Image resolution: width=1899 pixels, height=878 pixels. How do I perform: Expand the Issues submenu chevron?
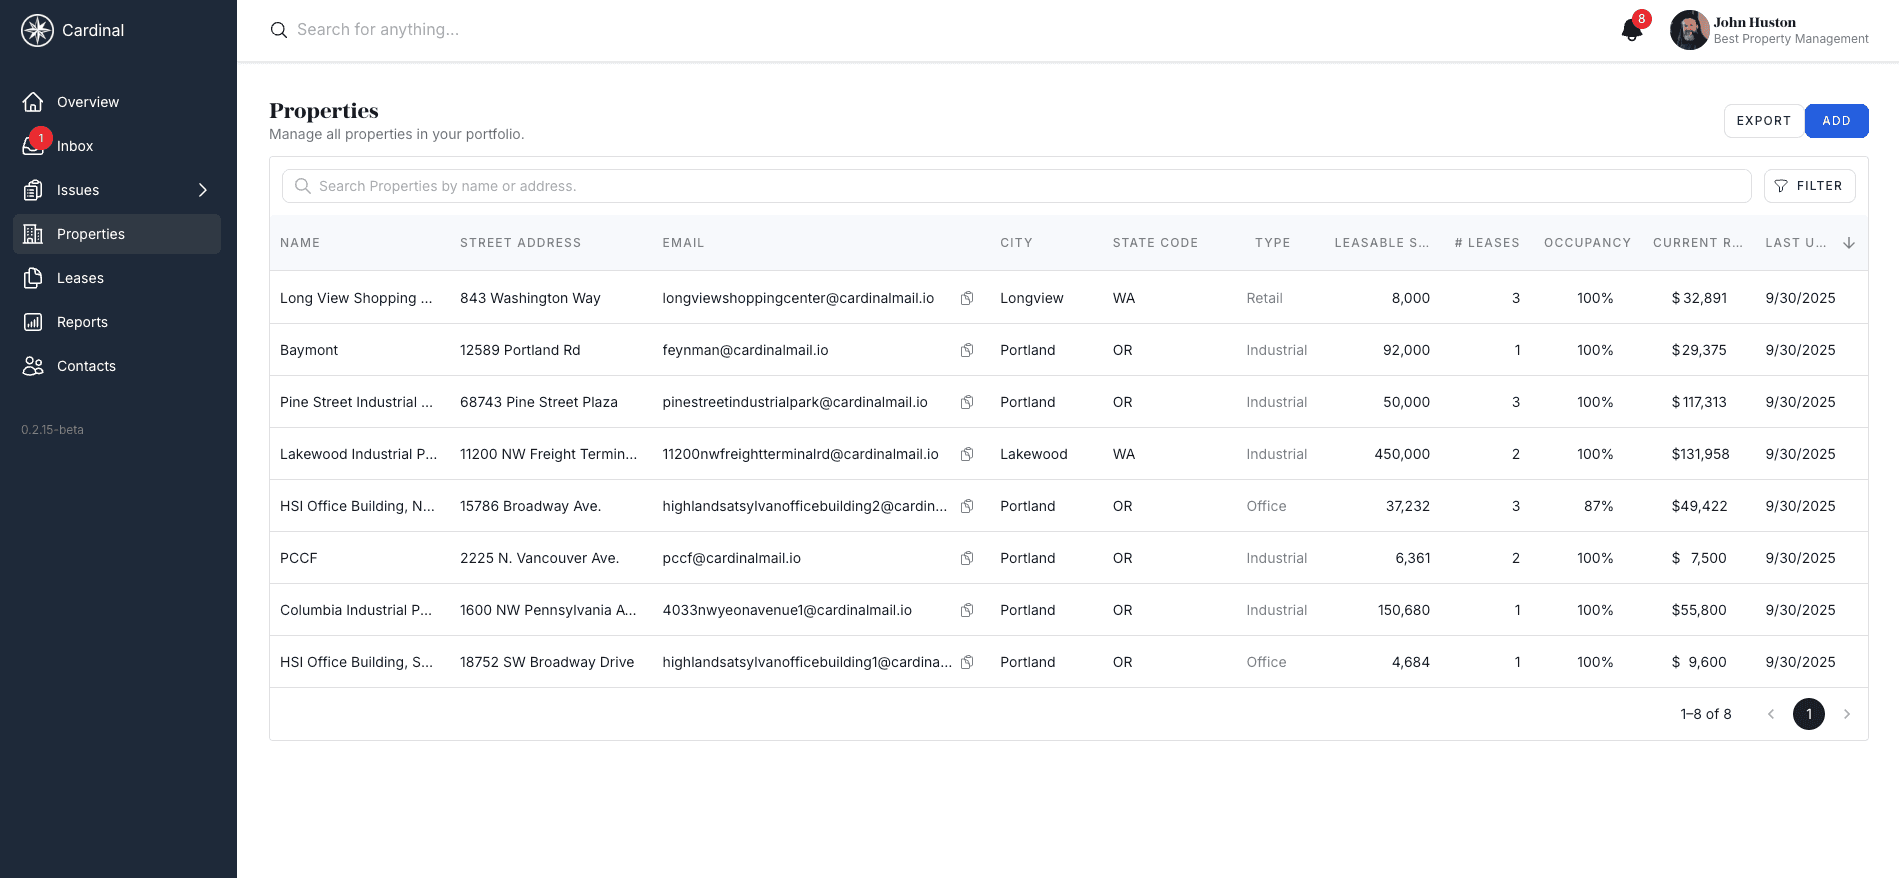pos(203,190)
